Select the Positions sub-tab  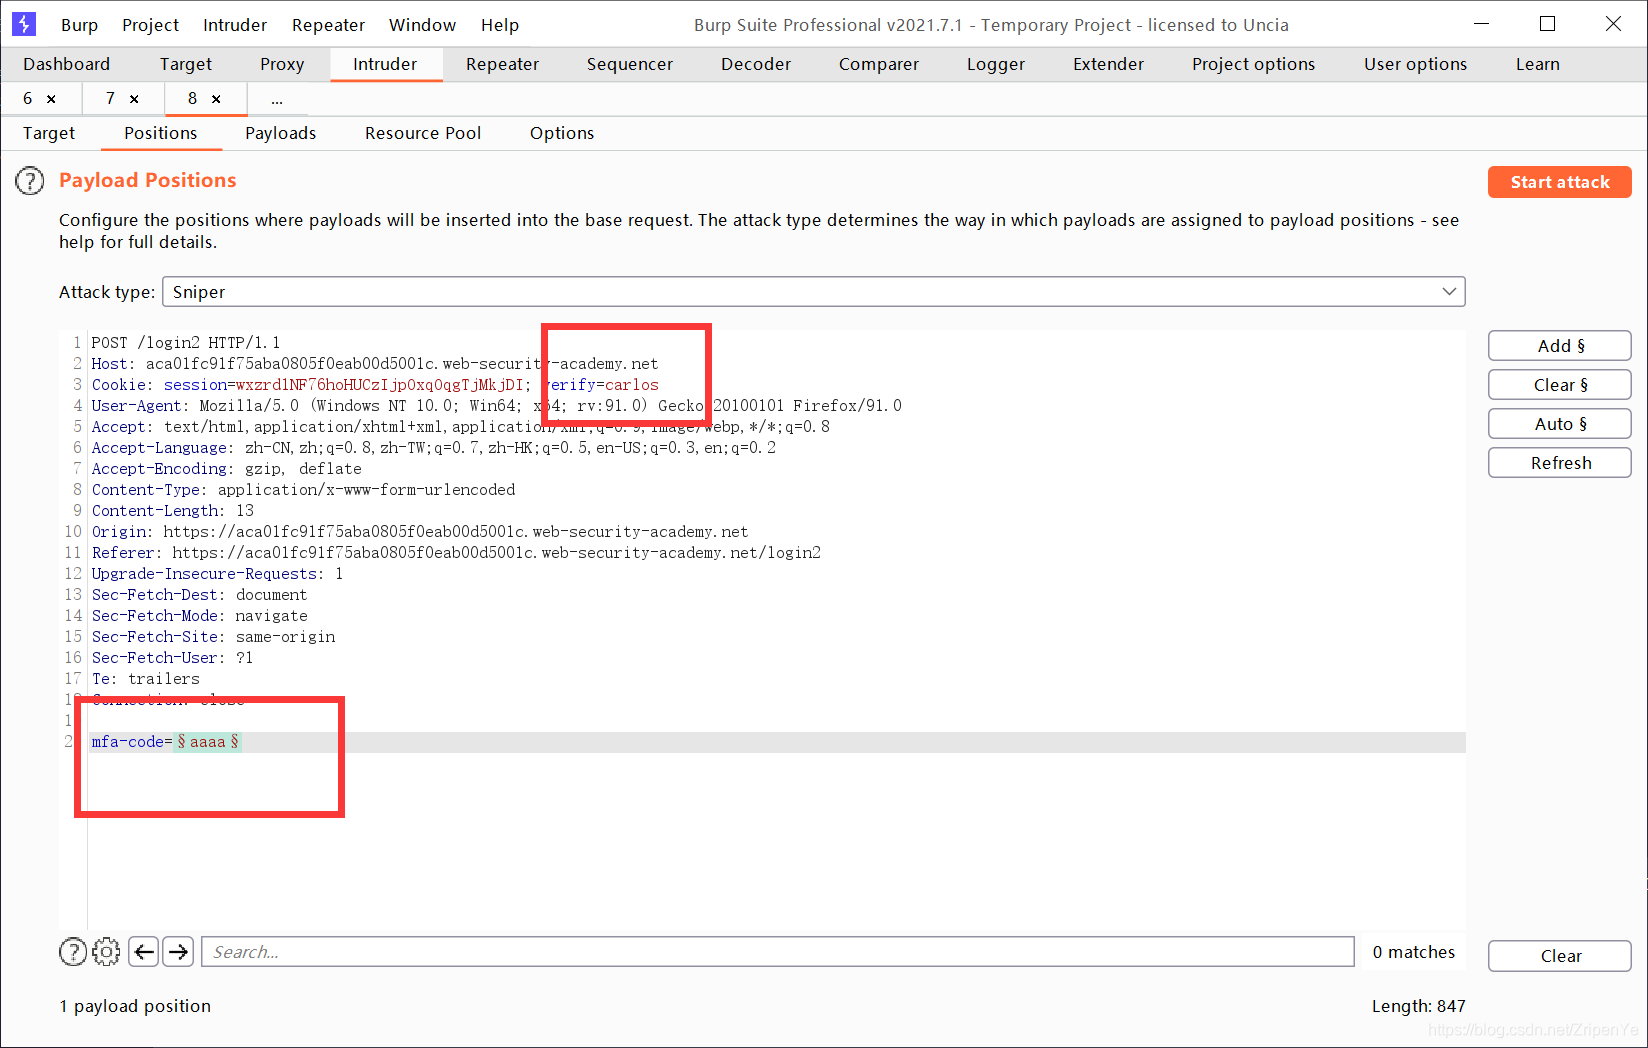coord(161,133)
